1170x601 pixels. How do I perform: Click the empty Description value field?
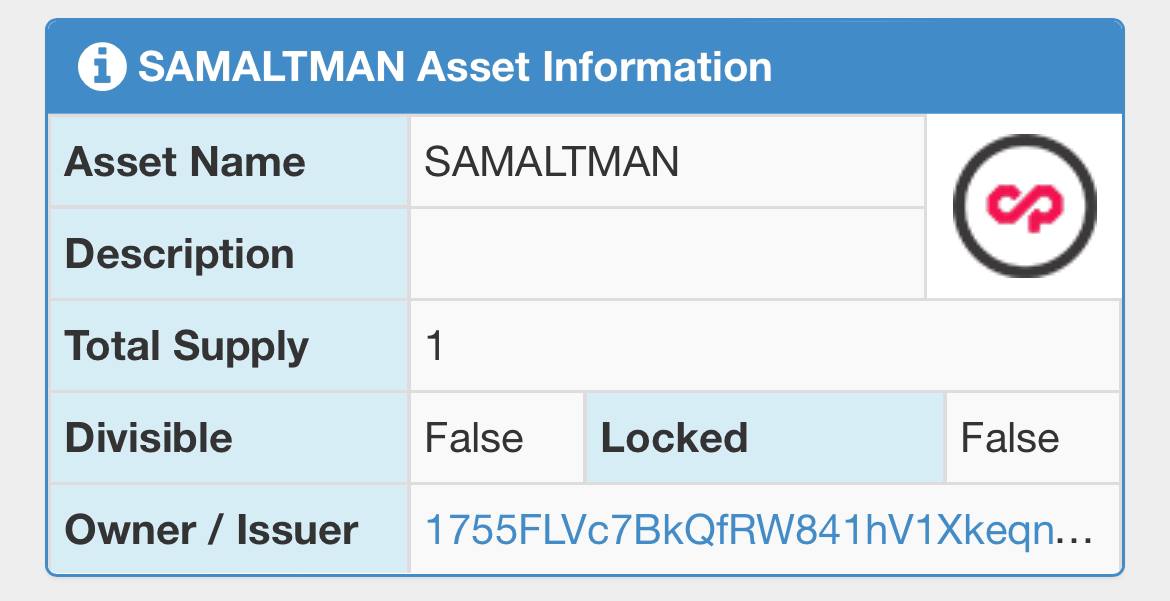pyautogui.click(x=668, y=254)
